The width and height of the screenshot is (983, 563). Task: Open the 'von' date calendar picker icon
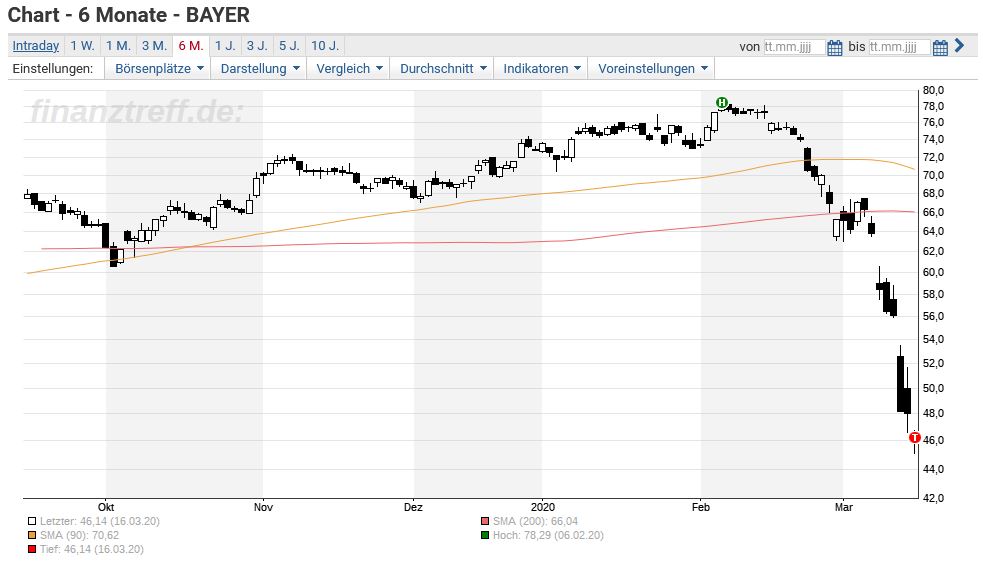(x=834, y=47)
